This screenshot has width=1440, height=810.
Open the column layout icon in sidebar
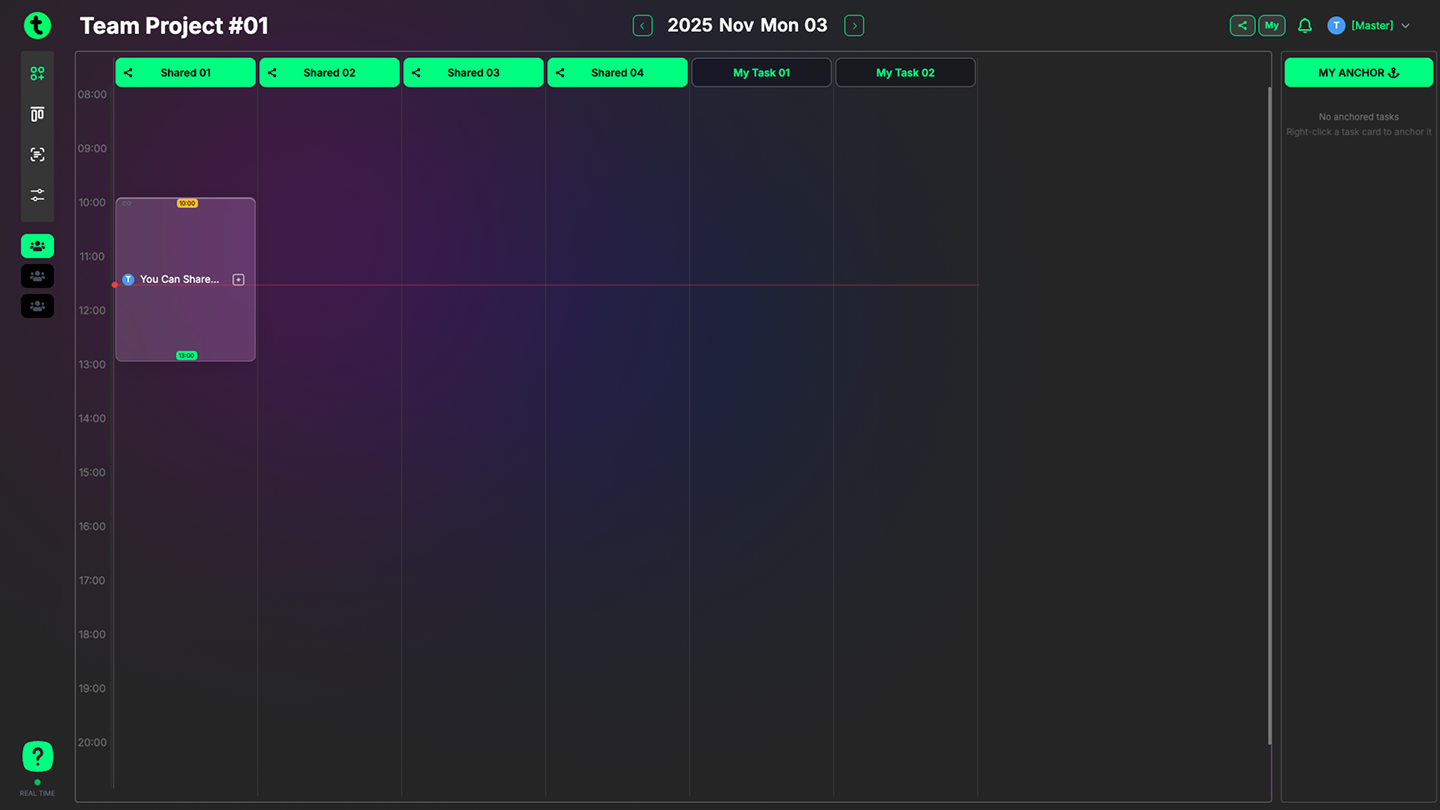tap(37, 114)
